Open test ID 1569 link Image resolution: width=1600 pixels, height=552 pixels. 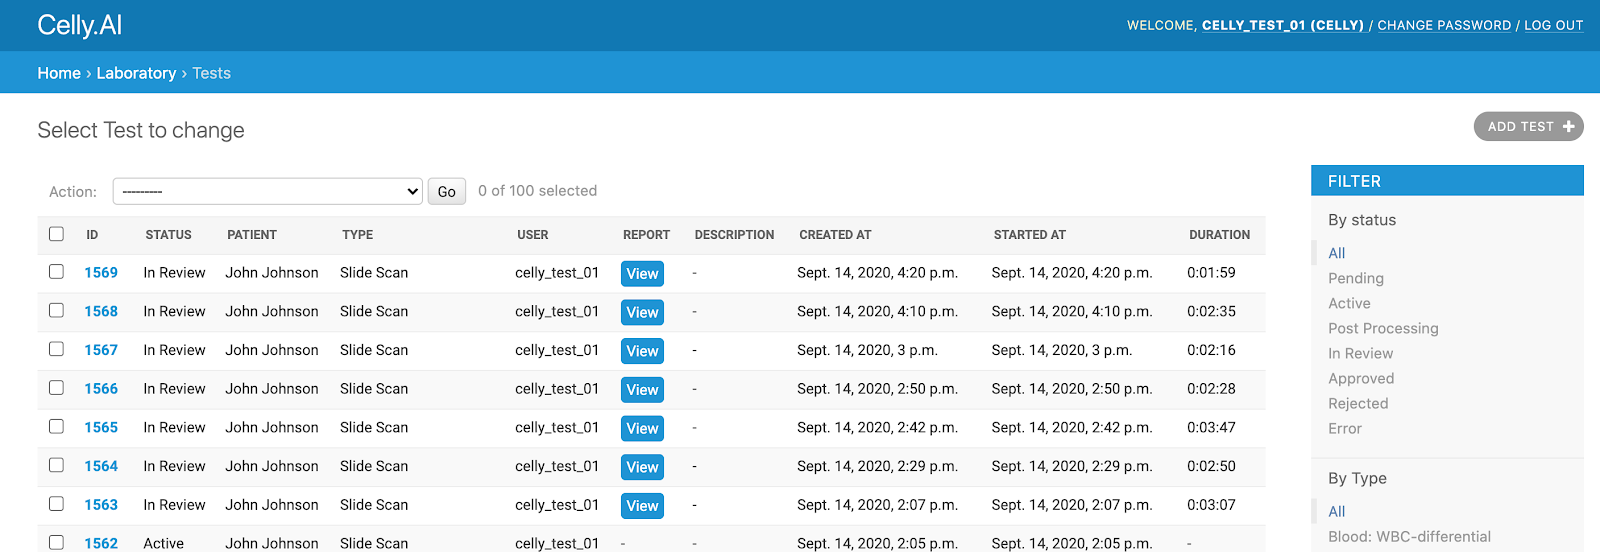pos(101,273)
